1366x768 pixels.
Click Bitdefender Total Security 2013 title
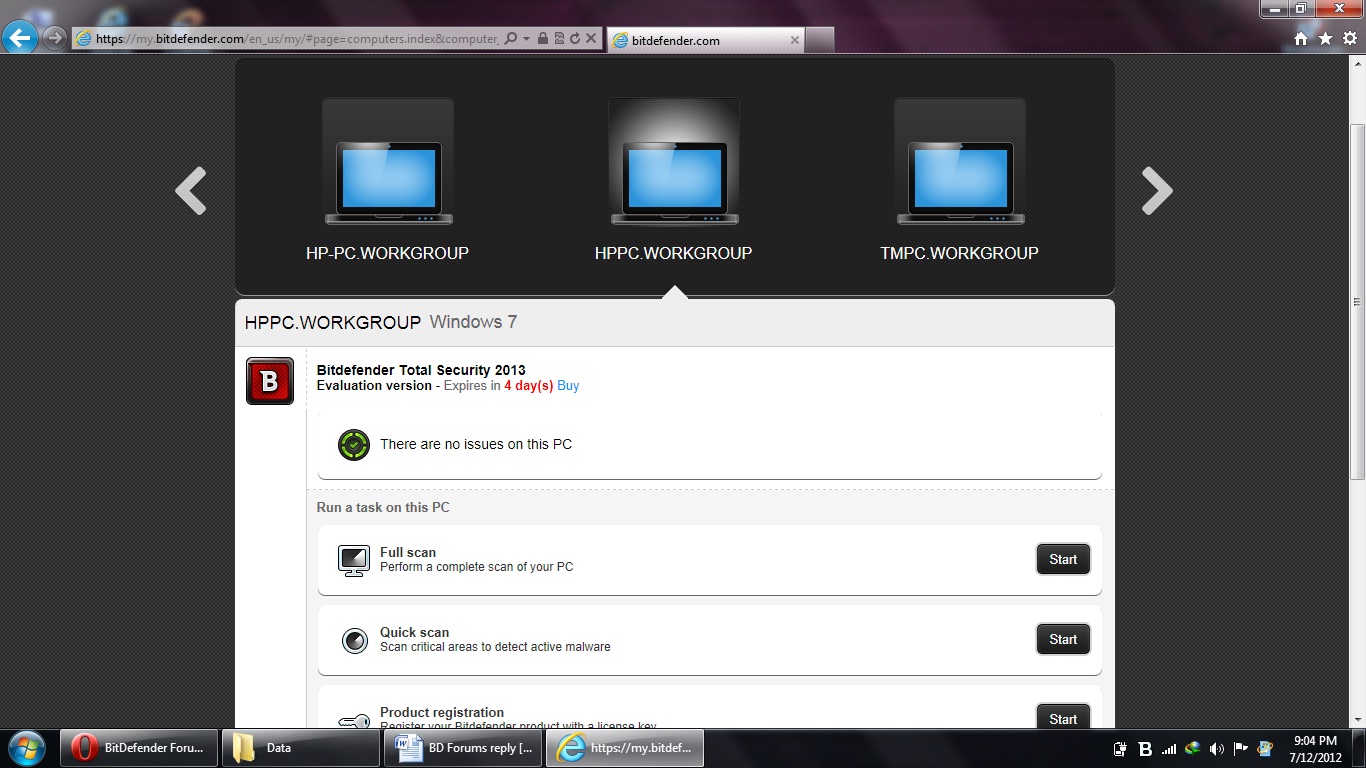pos(421,370)
